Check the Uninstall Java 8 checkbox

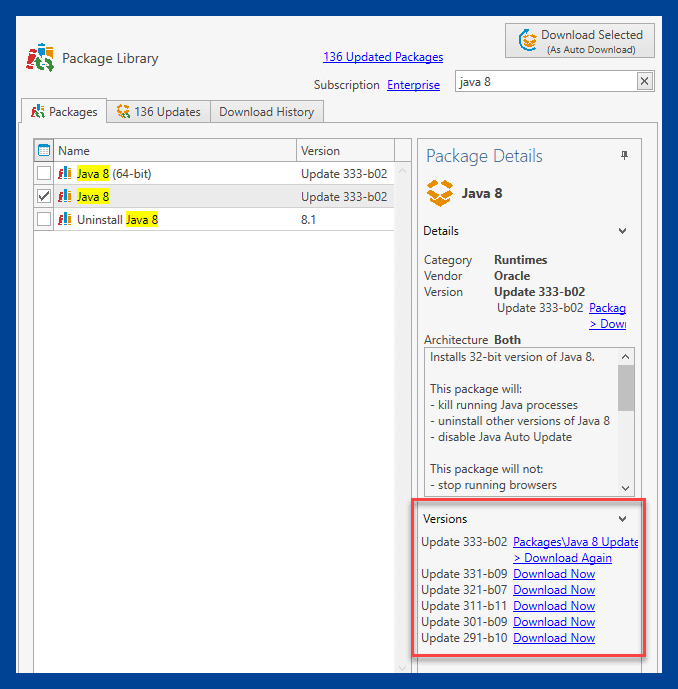click(44, 219)
